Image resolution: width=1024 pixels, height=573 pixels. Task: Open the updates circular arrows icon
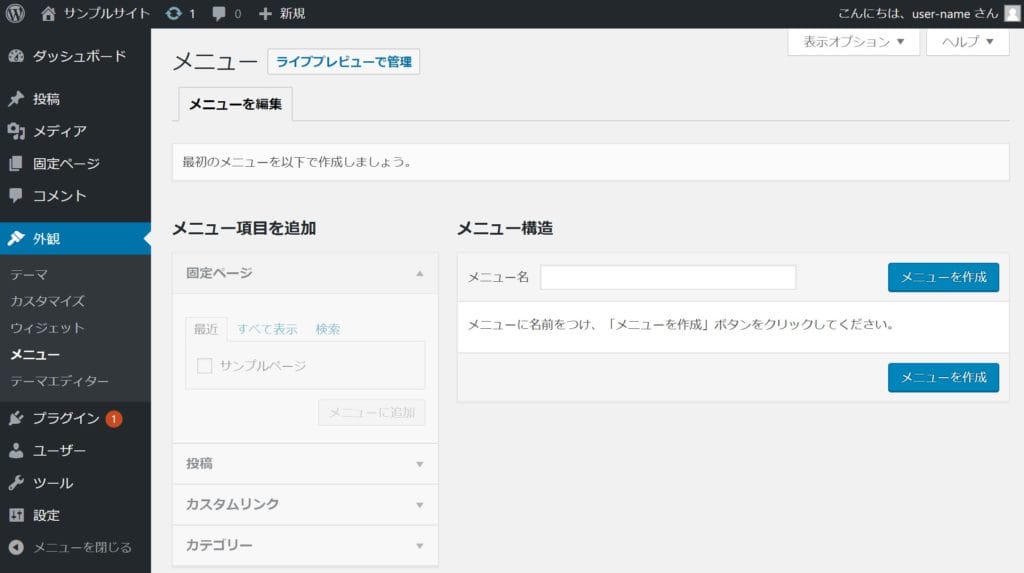pos(174,14)
